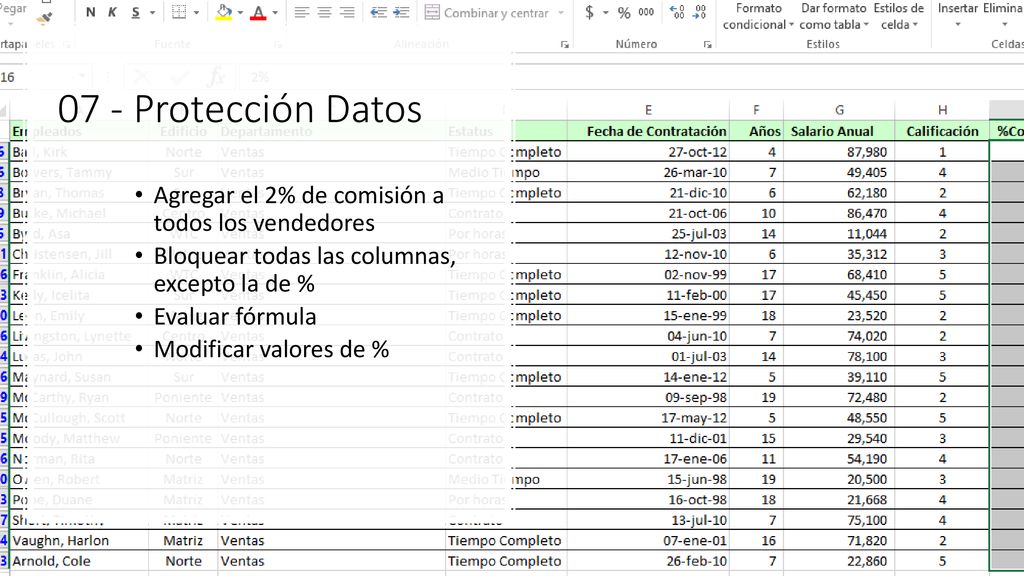This screenshot has width=1024, height=576.
Task: Open Número dialog launcher
Action: pyautogui.click(x=707, y=44)
